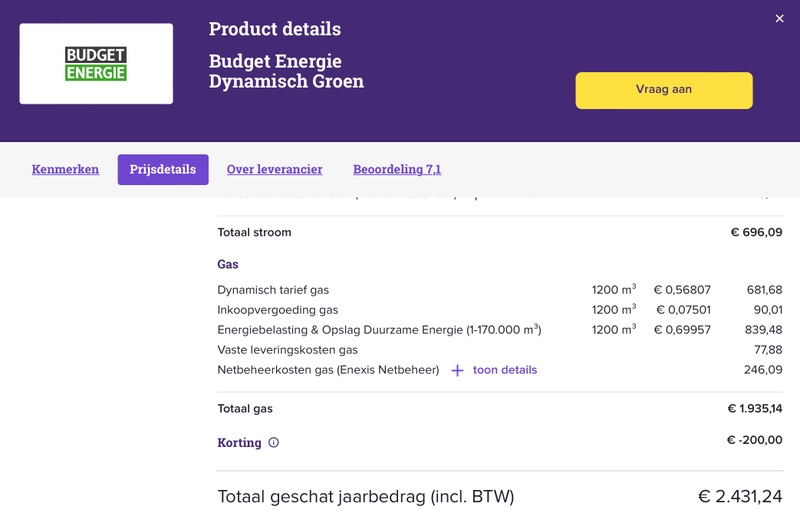This screenshot has height=523, width=800.
Task: Select the Dynamisch tarief gas row label
Action: coord(273,290)
